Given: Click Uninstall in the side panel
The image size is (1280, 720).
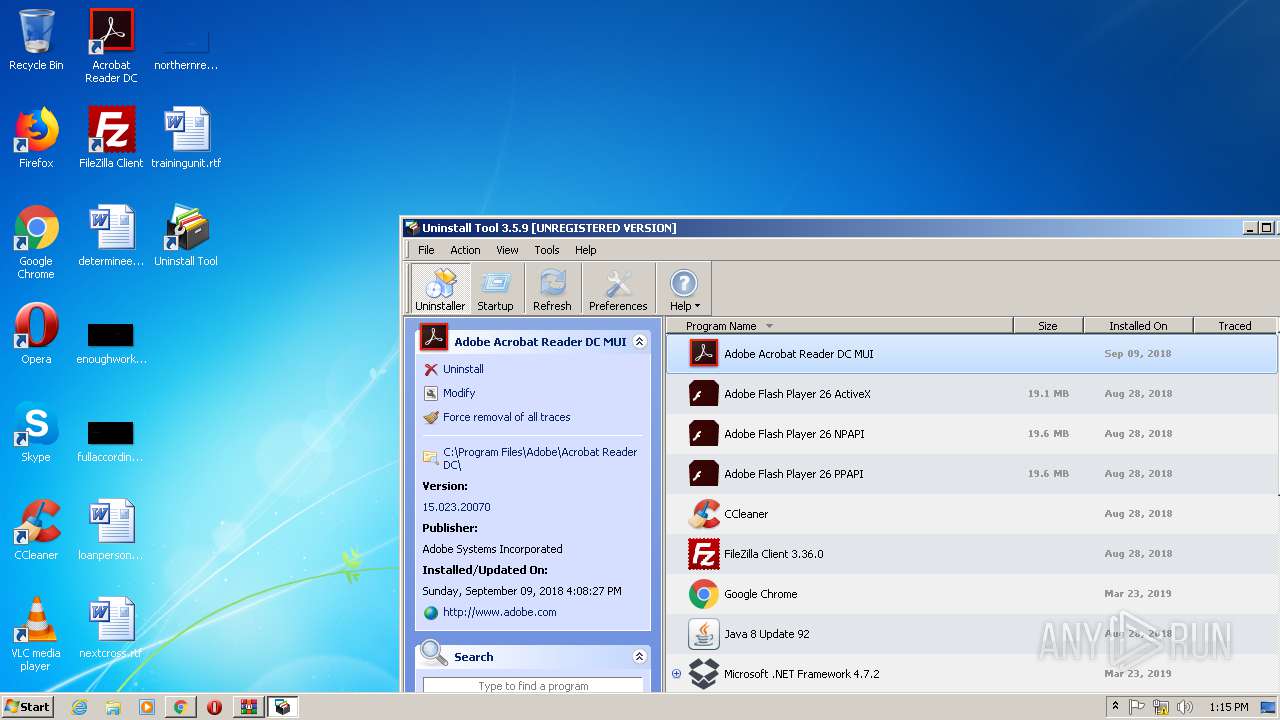Looking at the screenshot, I should [x=463, y=369].
